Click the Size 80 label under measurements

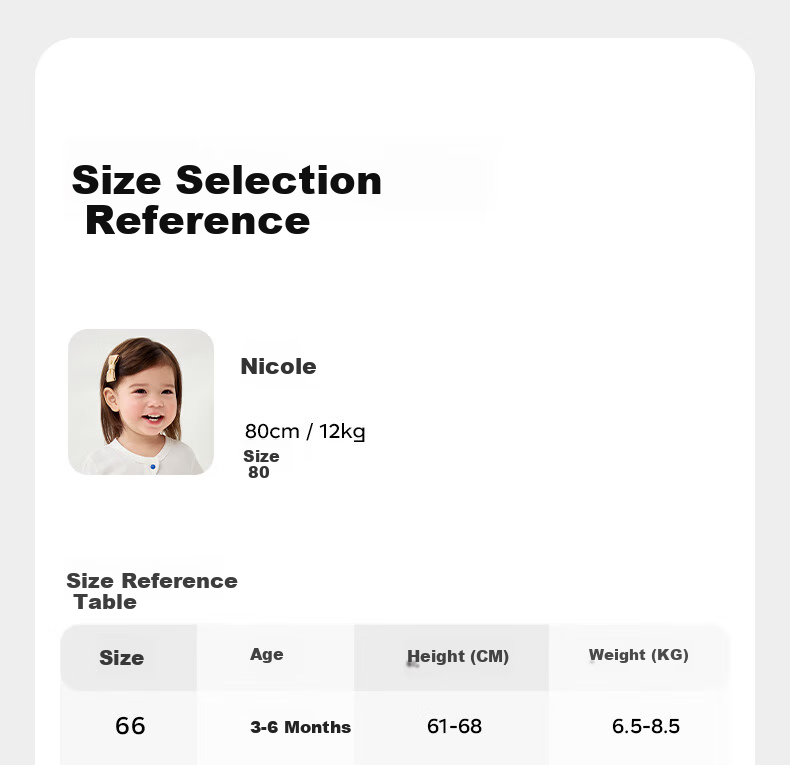261,464
